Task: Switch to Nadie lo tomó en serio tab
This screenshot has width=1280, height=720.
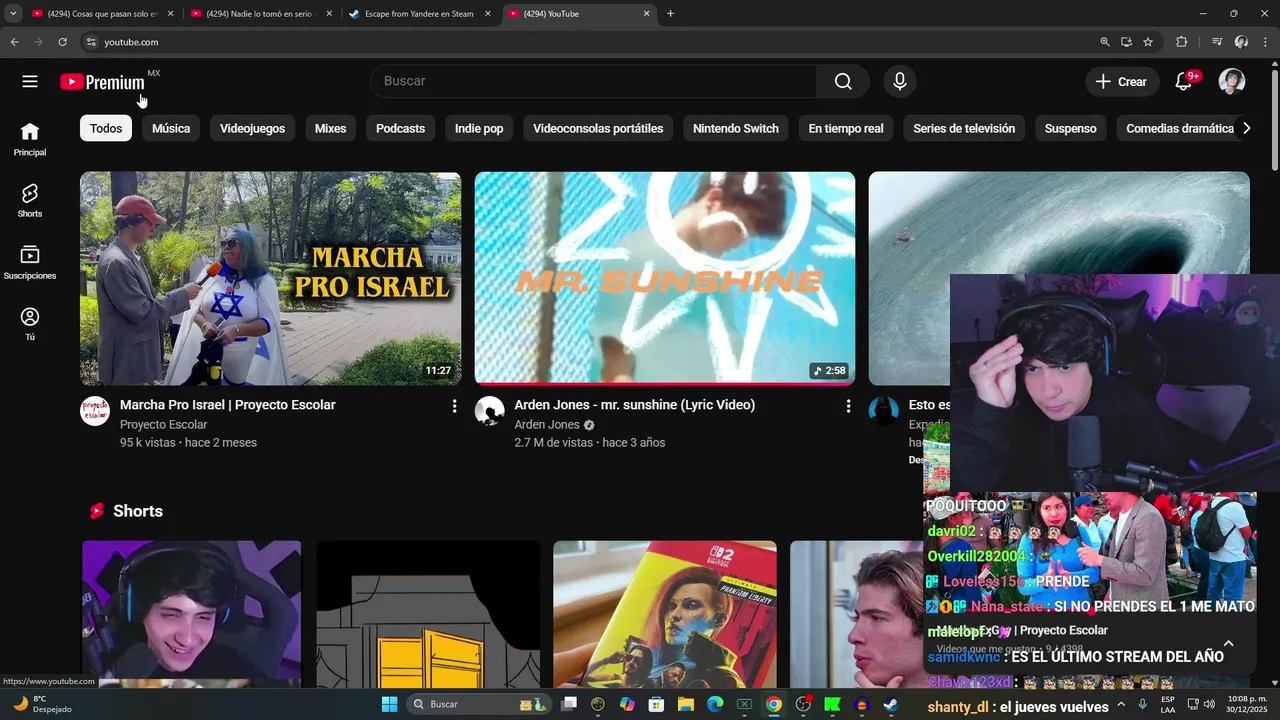Action: tap(262, 14)
